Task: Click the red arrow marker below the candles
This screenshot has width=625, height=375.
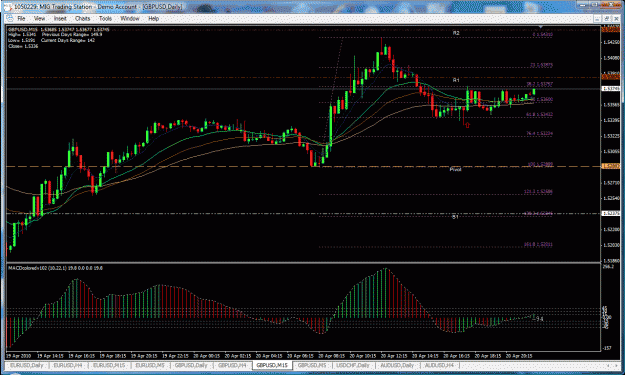Action: (467, 125)
